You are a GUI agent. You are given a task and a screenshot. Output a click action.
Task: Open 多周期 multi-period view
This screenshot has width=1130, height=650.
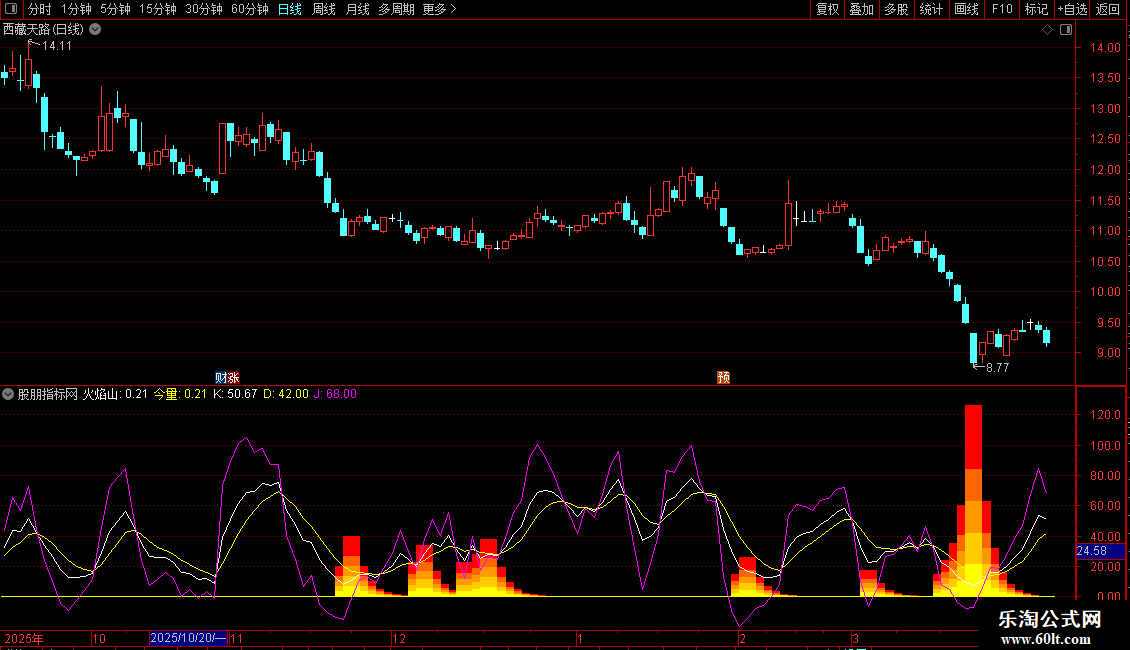click(x=396, y=9)
